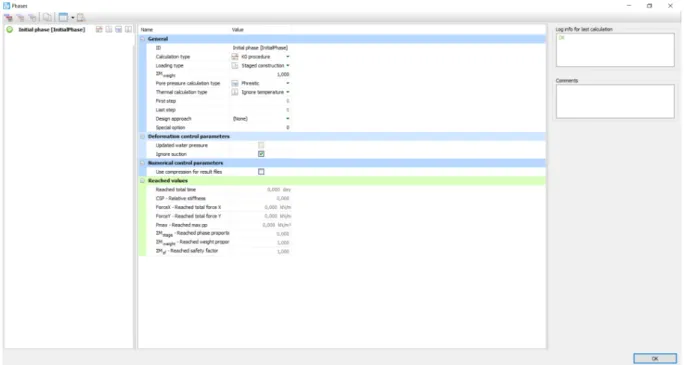The height and width of the screenshot is (365, 684).
Task: Collapse the General section
Action: click(x=143, y=39)
